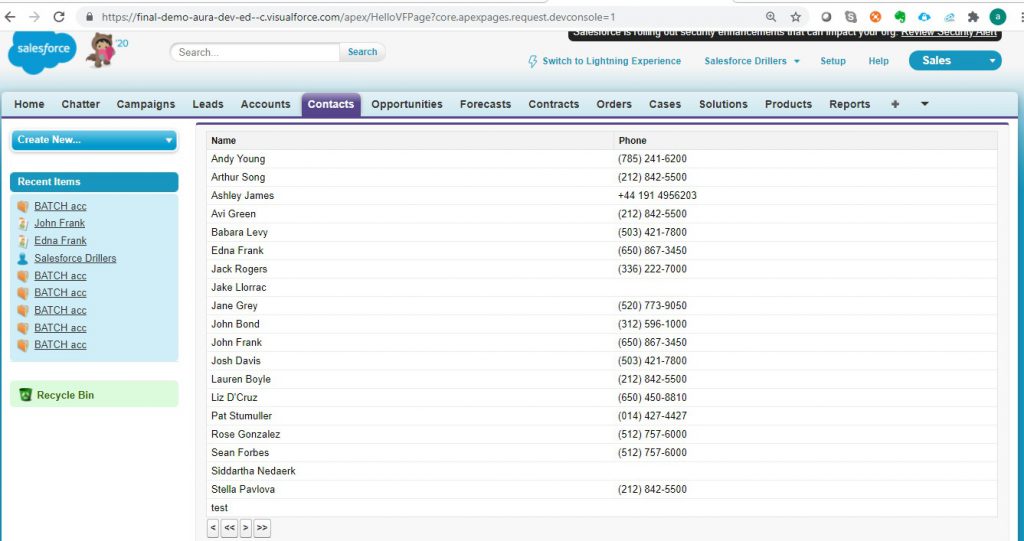This screenshot has height=541, width=1024.
Task: Click the plus icon for all tabs
Action: coord(894,104)
